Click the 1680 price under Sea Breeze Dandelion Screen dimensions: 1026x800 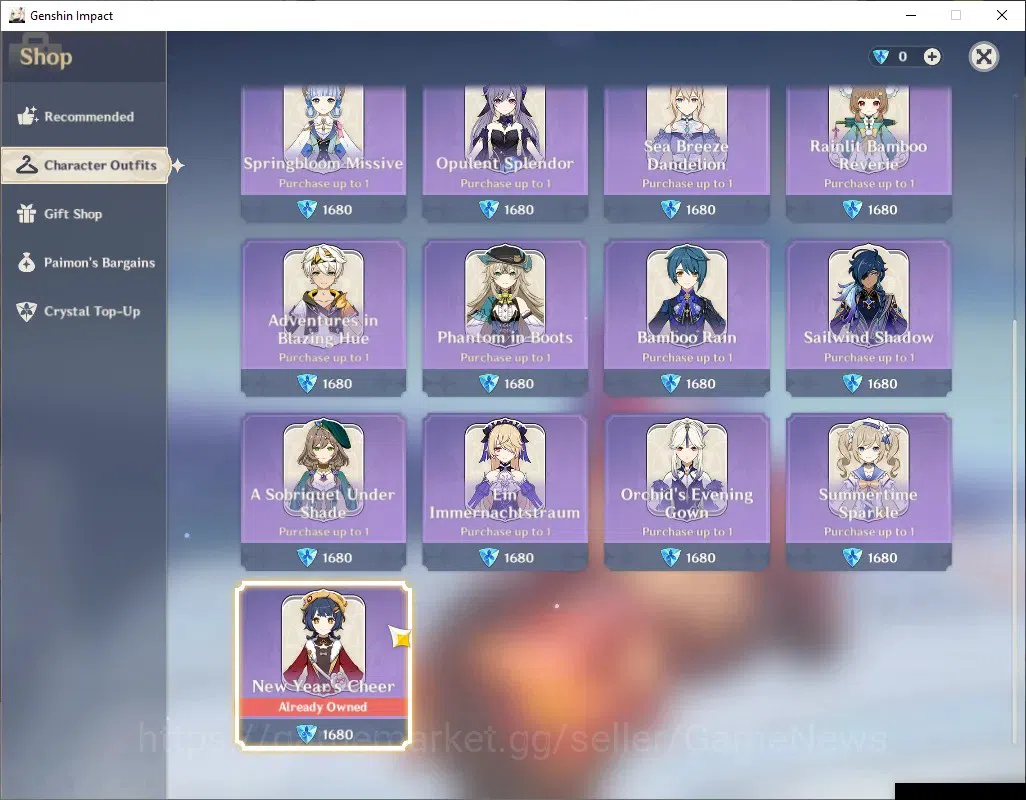[x=700, y=210]
